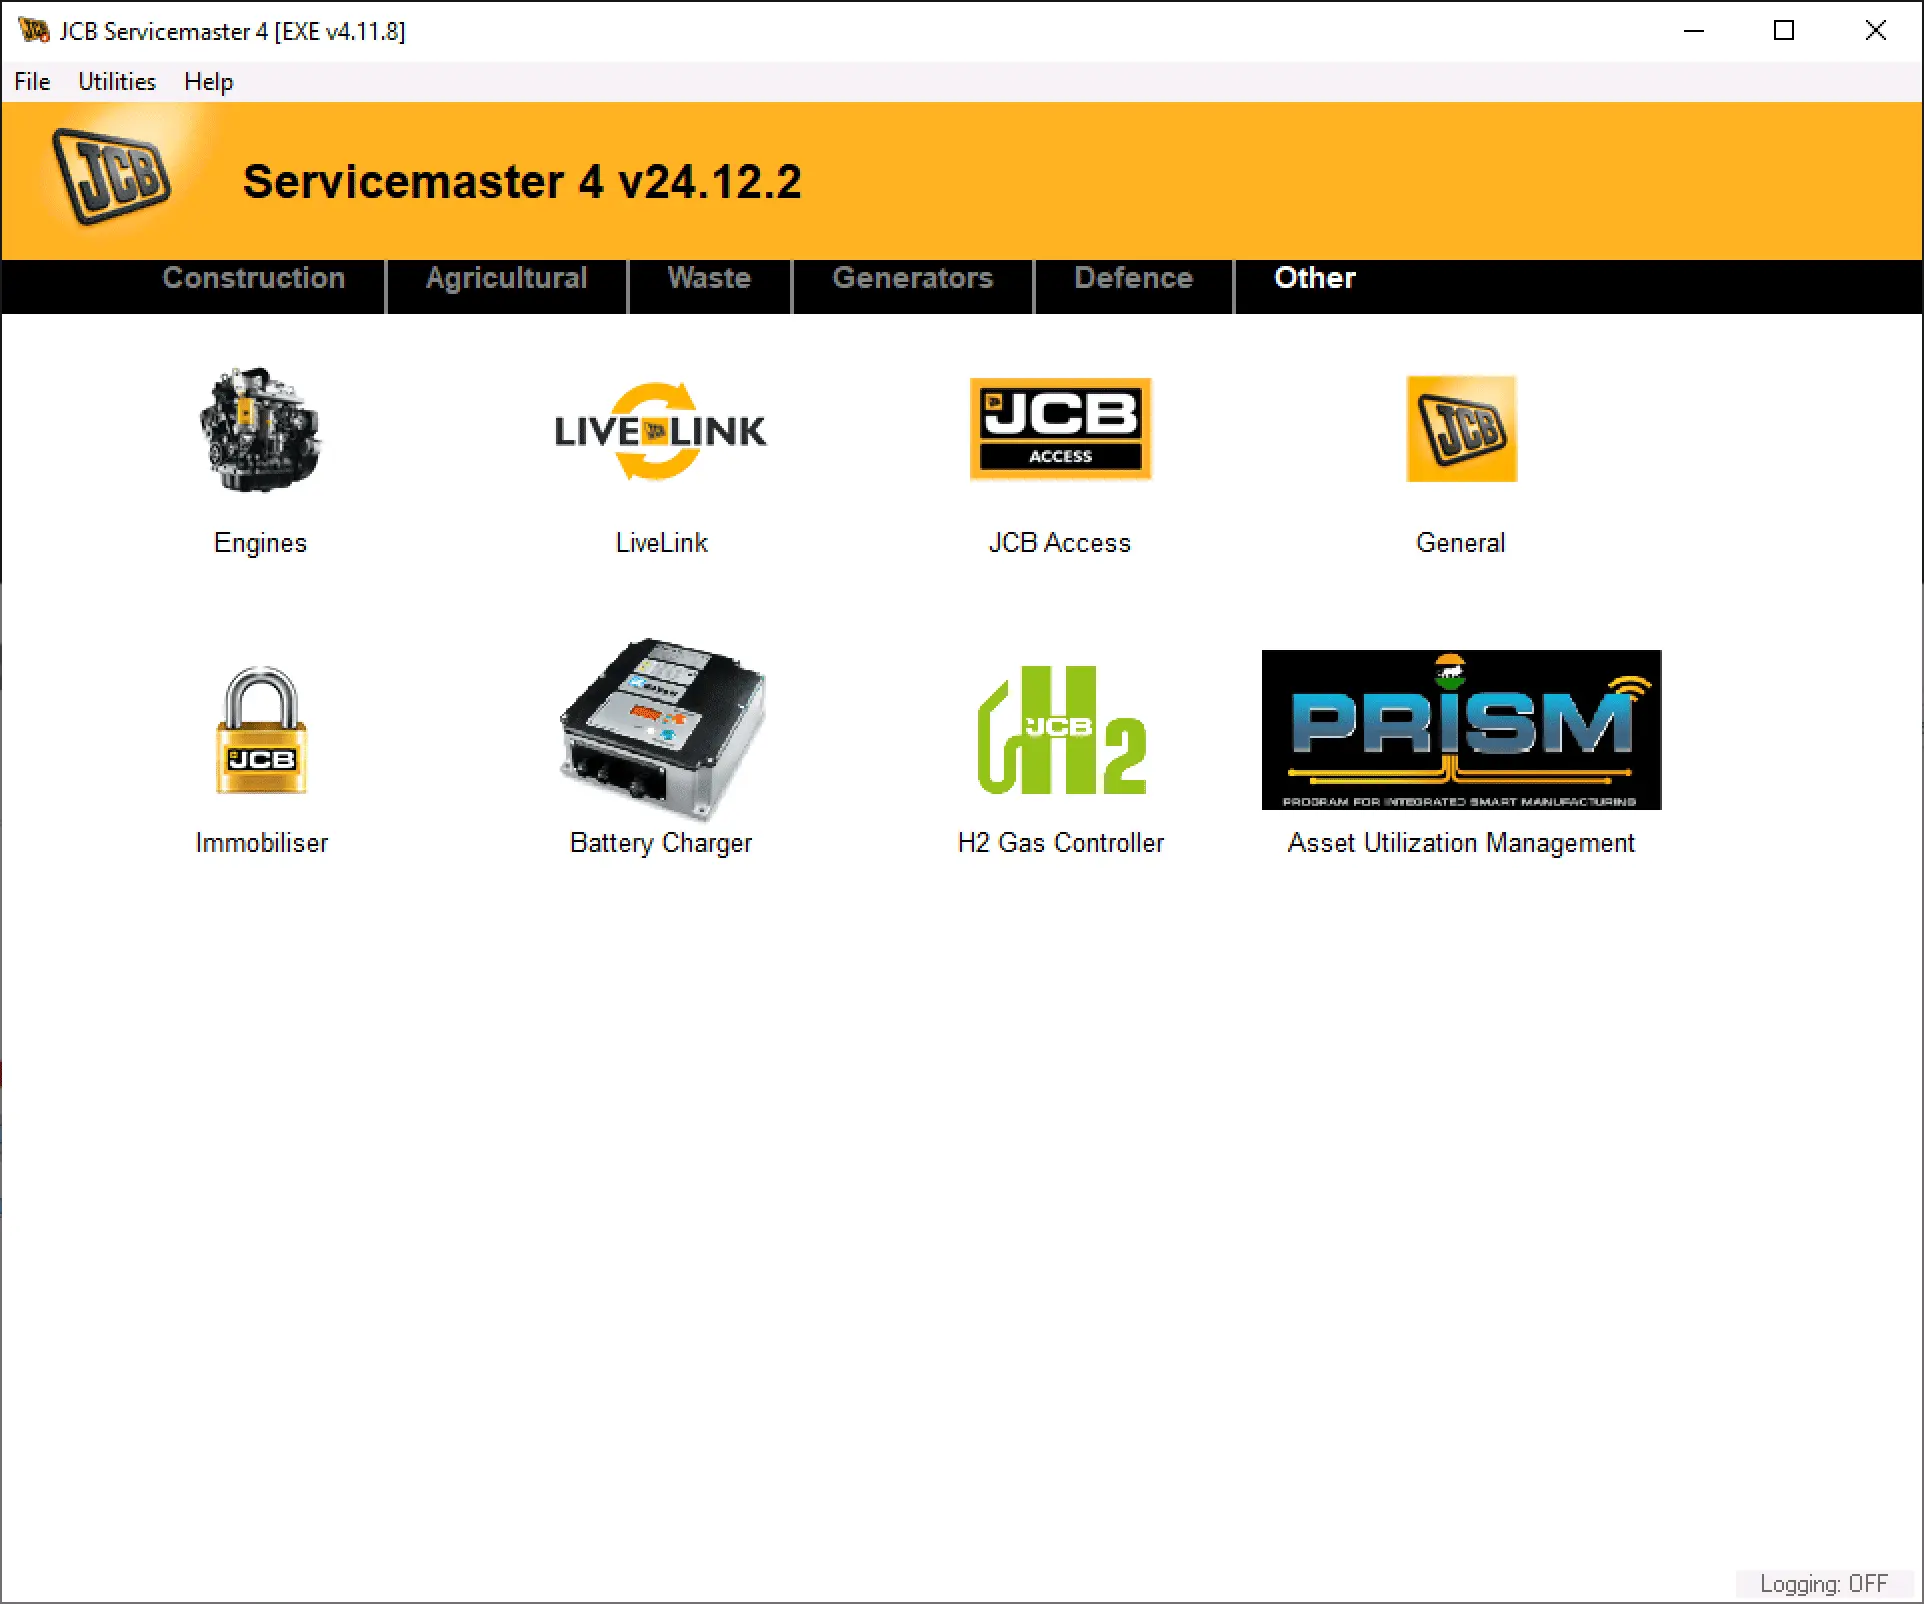
Task: Click the Immobiliser label
Action: click(261, 843)
